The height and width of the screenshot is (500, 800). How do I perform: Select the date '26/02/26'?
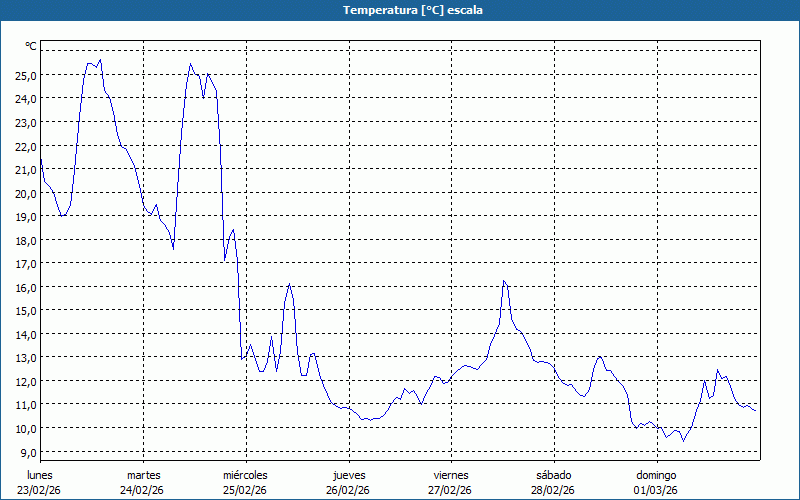coord(348,491)
